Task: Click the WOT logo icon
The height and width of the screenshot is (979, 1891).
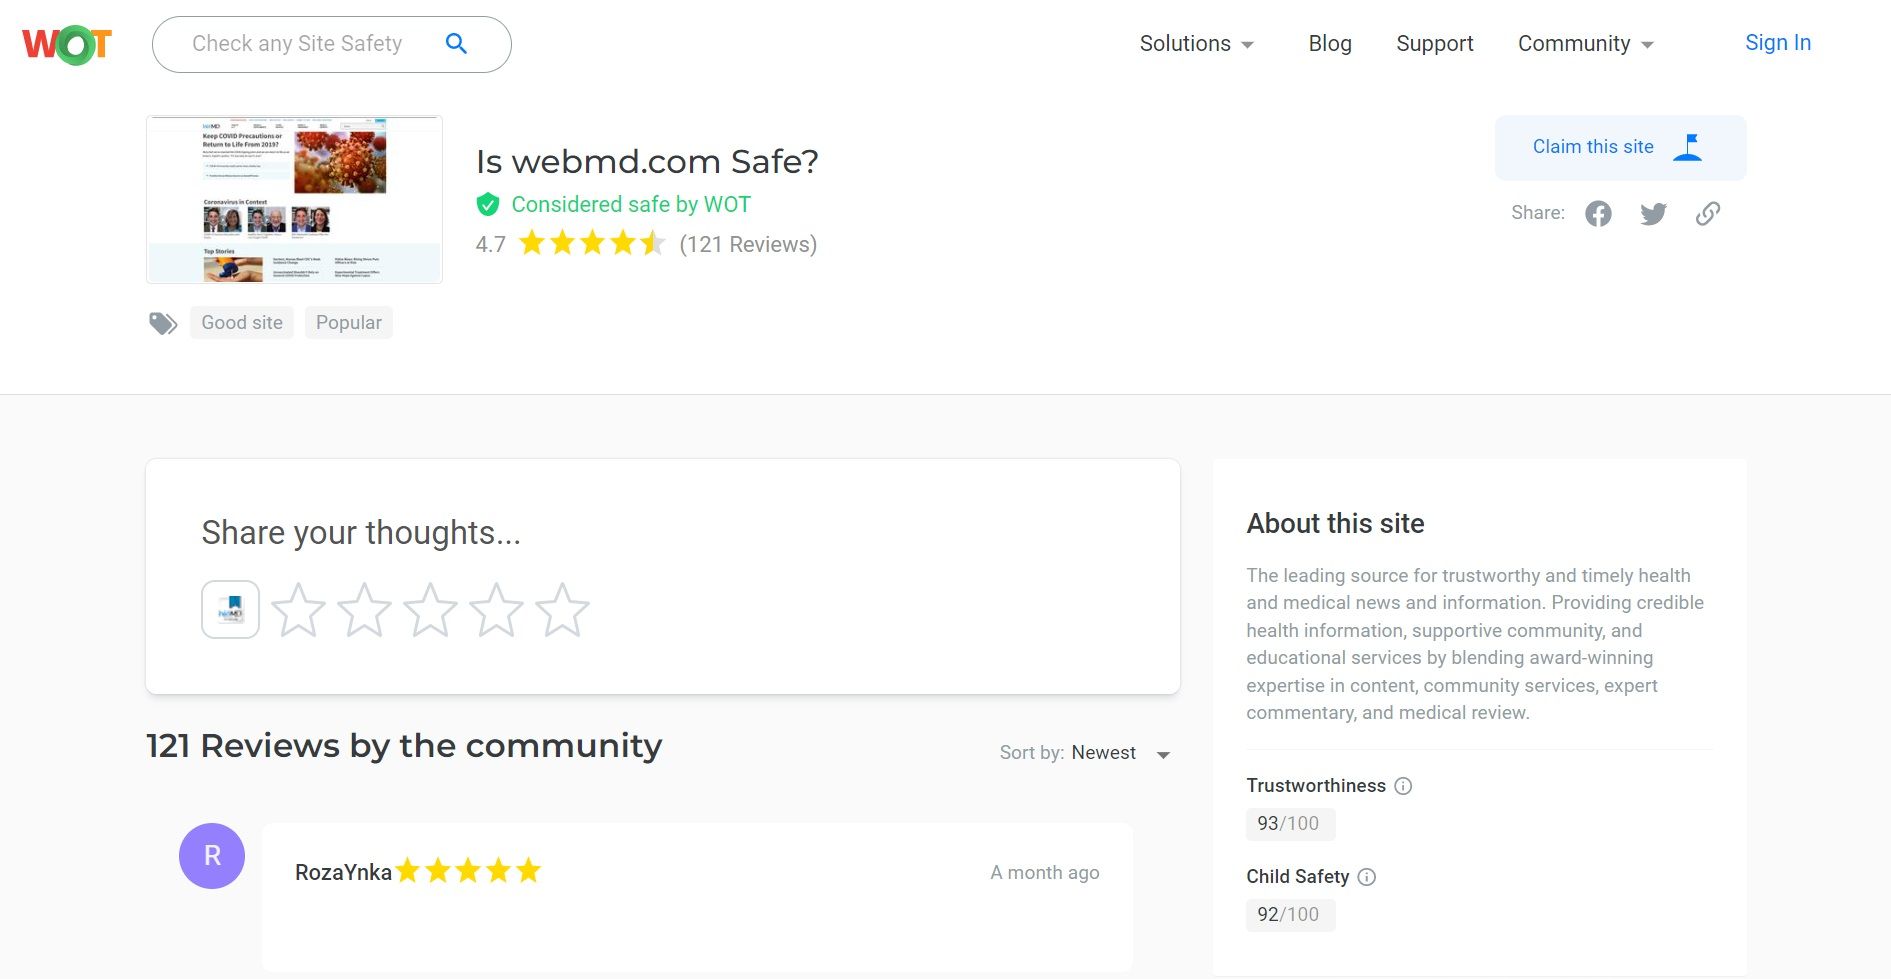Action: (x=66, y=44)
